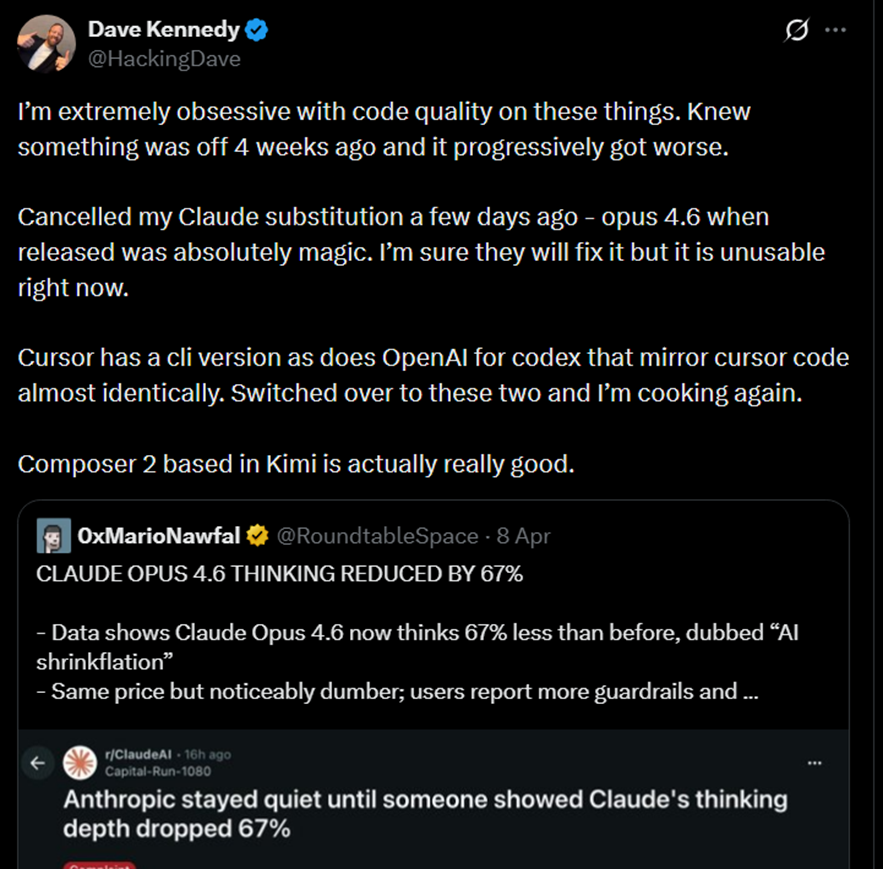Open the 0xMarioNawfal name link
Viewport: 883px width, 869px height.
159,536
